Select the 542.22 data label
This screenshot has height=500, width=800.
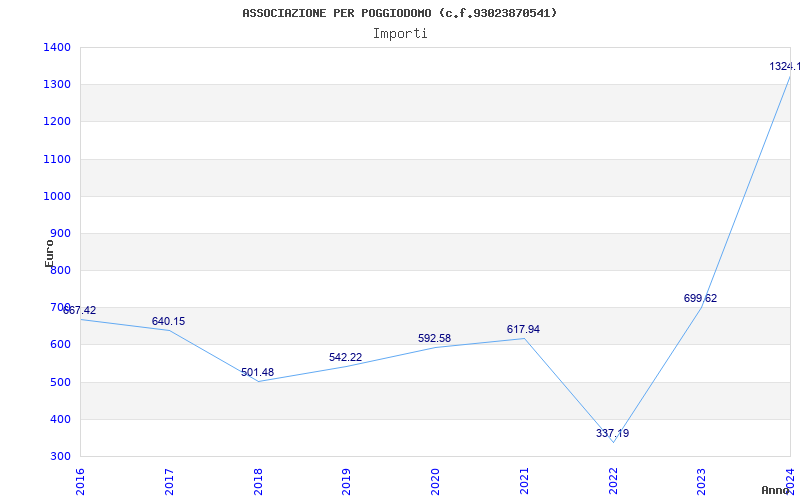click(x=345, y=357)
